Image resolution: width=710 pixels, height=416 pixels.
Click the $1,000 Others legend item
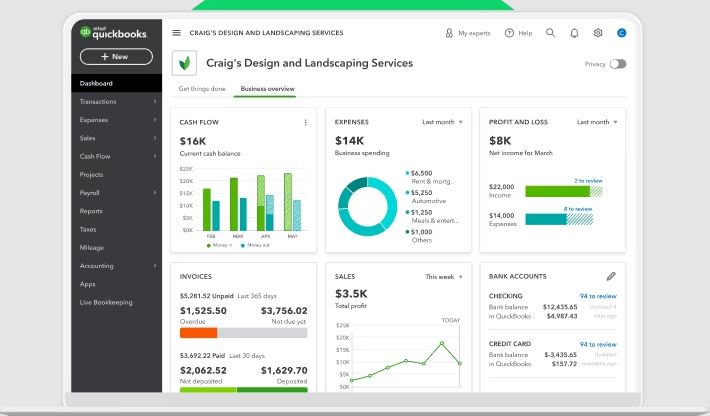click(419, 236)
